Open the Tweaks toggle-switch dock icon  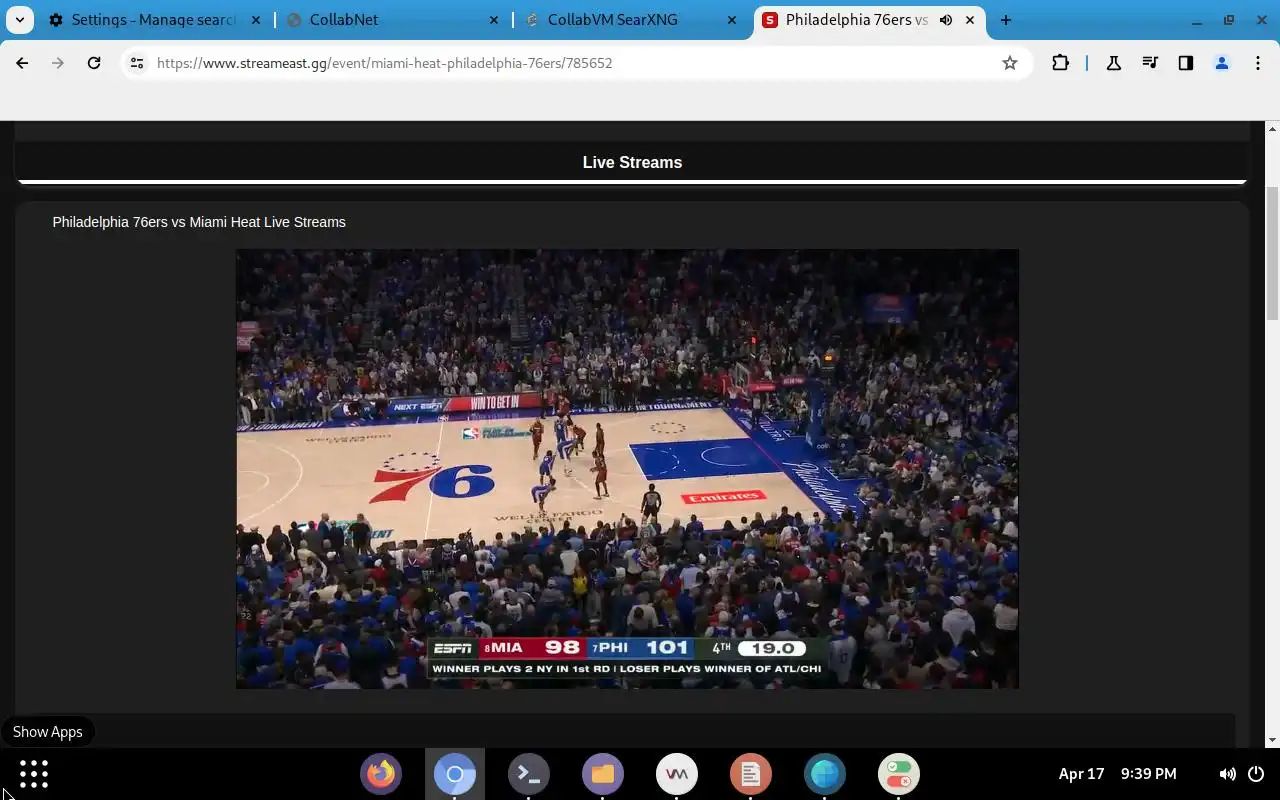click(x=899, y=774)
